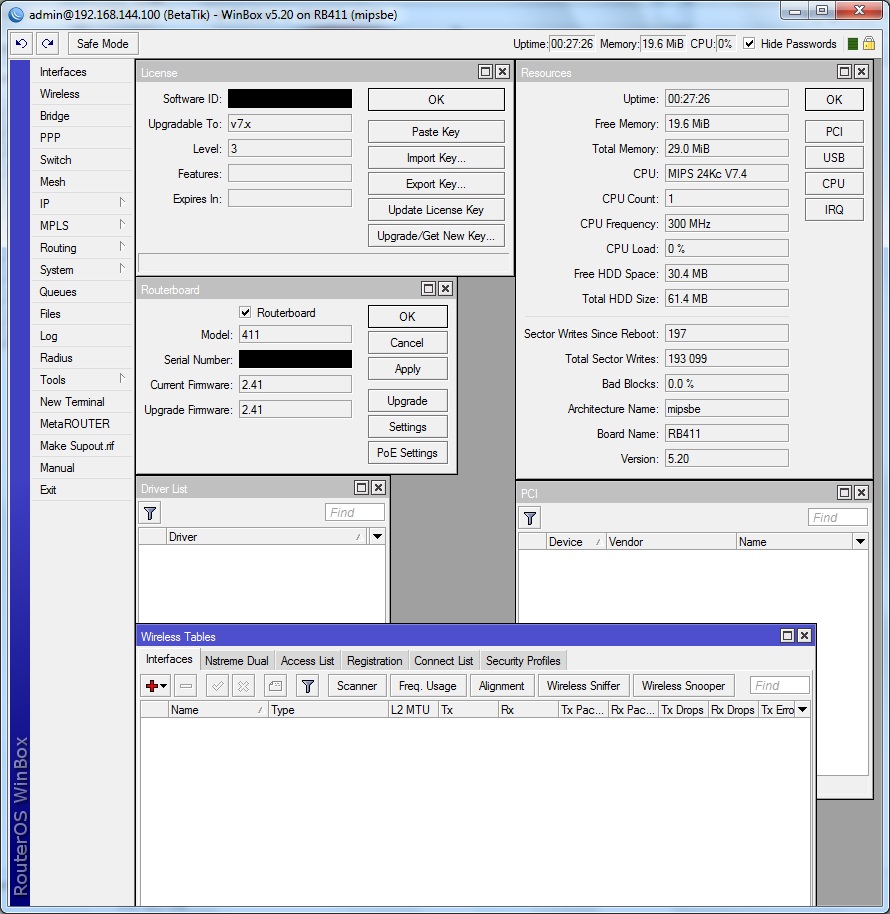Click the Find field in PCI window

[838, 518]
